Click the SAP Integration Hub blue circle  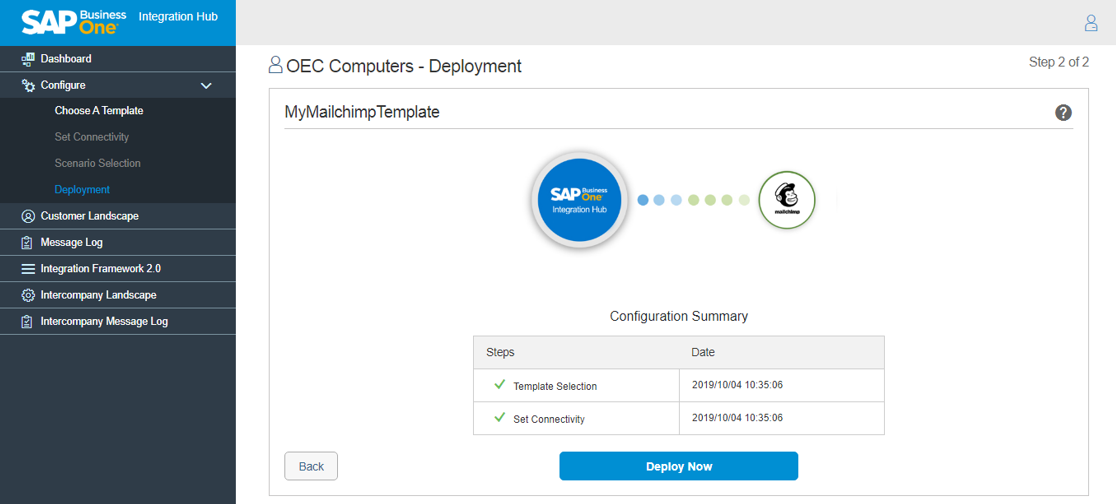pyautogui.click(x=580, y=200)
